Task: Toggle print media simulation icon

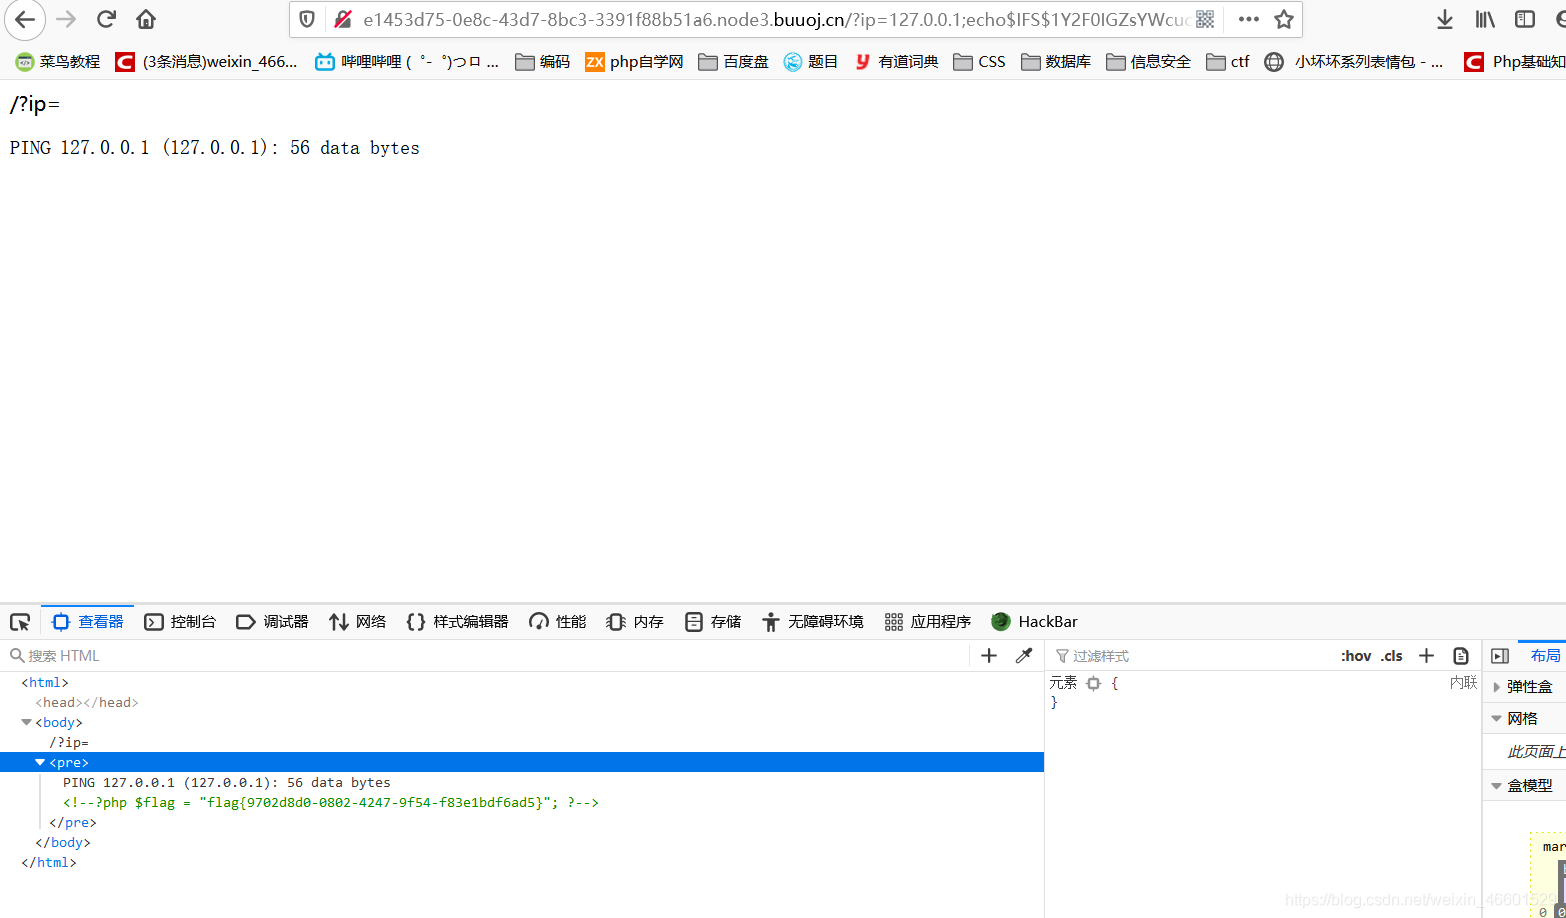Action: click(1461, 656)
